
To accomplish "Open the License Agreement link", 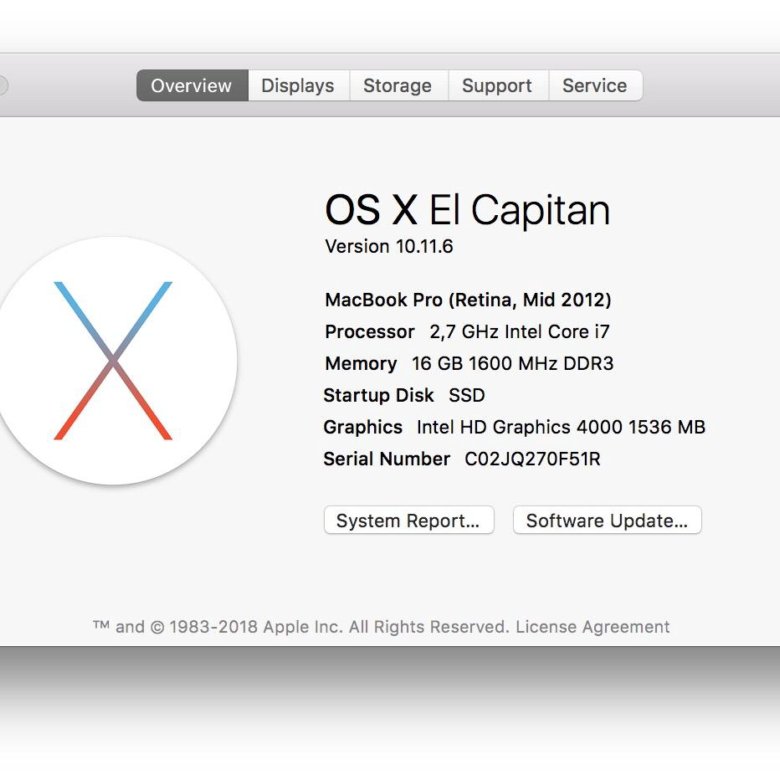I will click(592, 627).
